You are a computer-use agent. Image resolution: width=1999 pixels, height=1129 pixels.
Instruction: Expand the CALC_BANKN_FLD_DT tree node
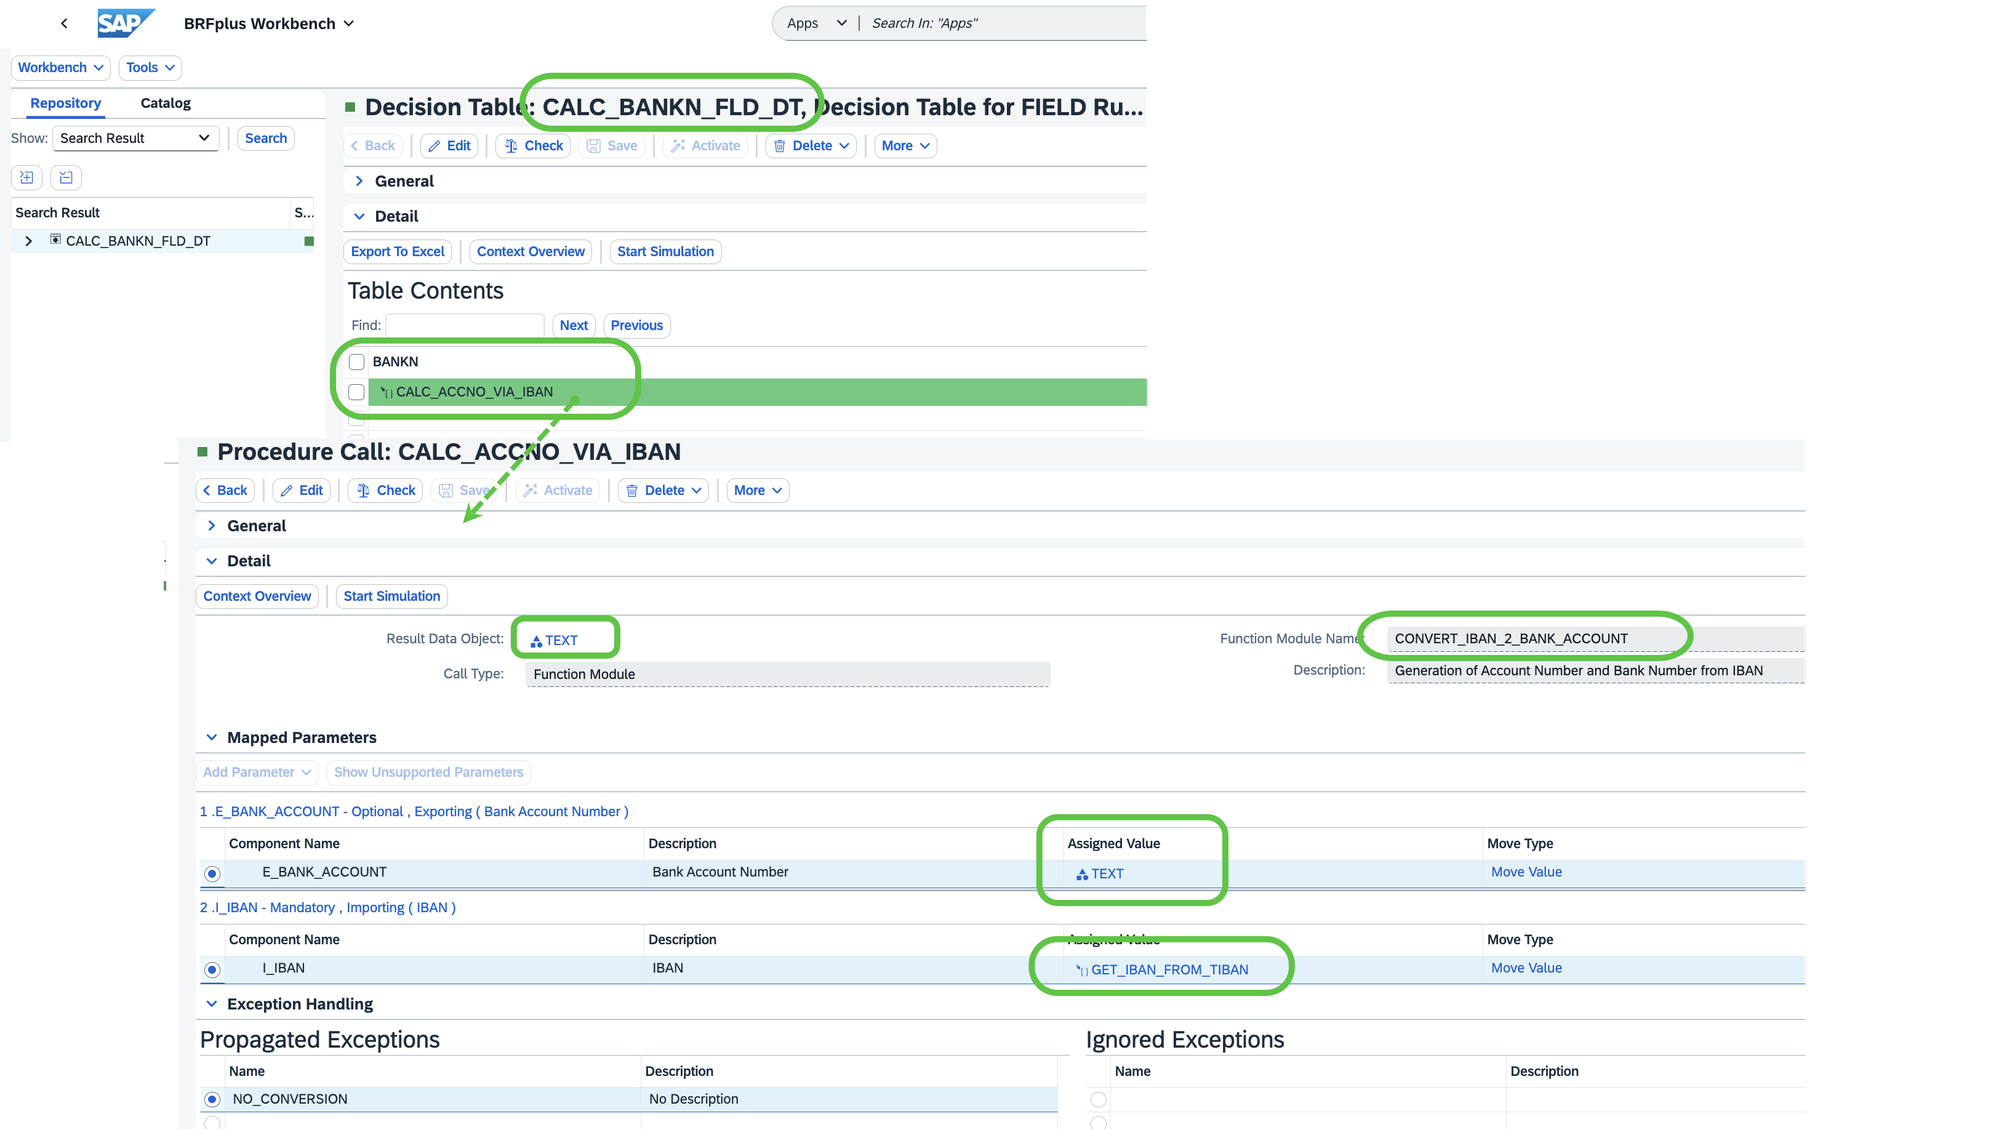click(29, 241)
